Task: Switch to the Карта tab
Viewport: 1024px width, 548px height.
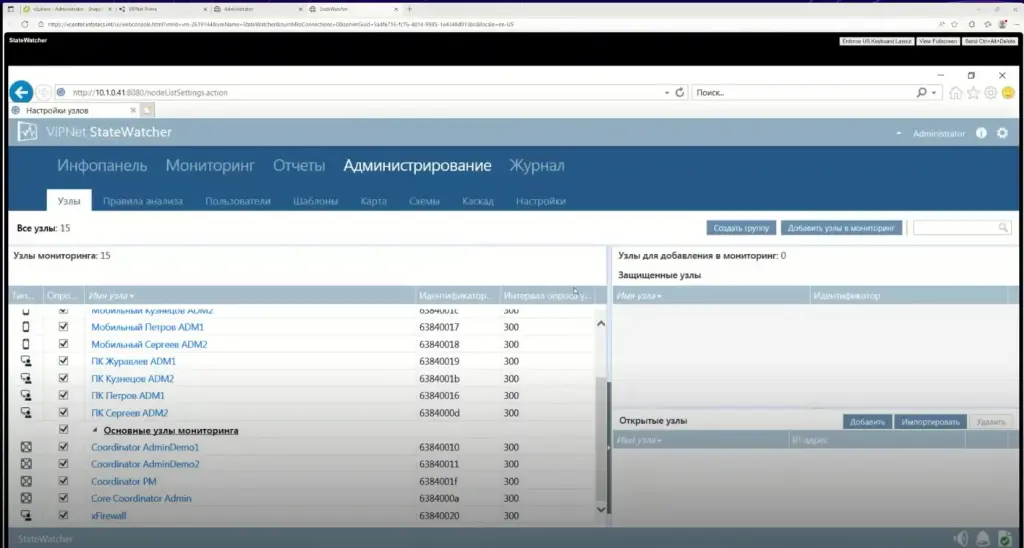Action: (x=374, y=201)
